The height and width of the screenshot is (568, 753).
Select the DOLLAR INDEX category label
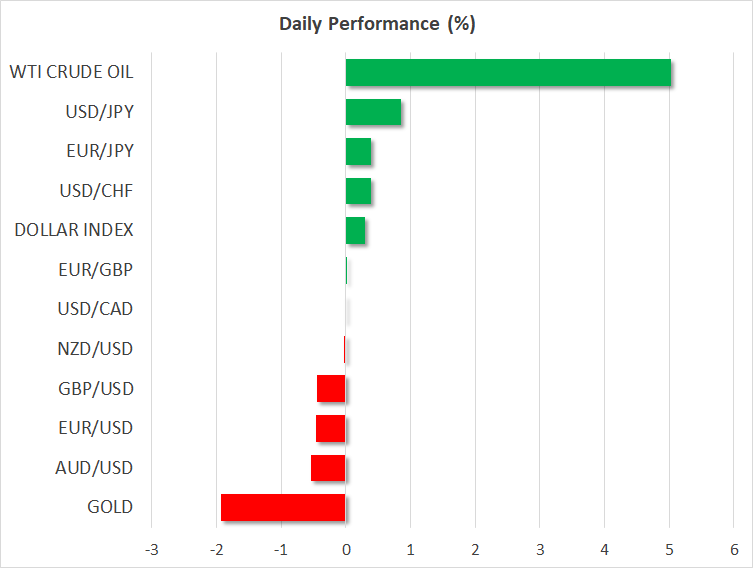tap(74, 230)
